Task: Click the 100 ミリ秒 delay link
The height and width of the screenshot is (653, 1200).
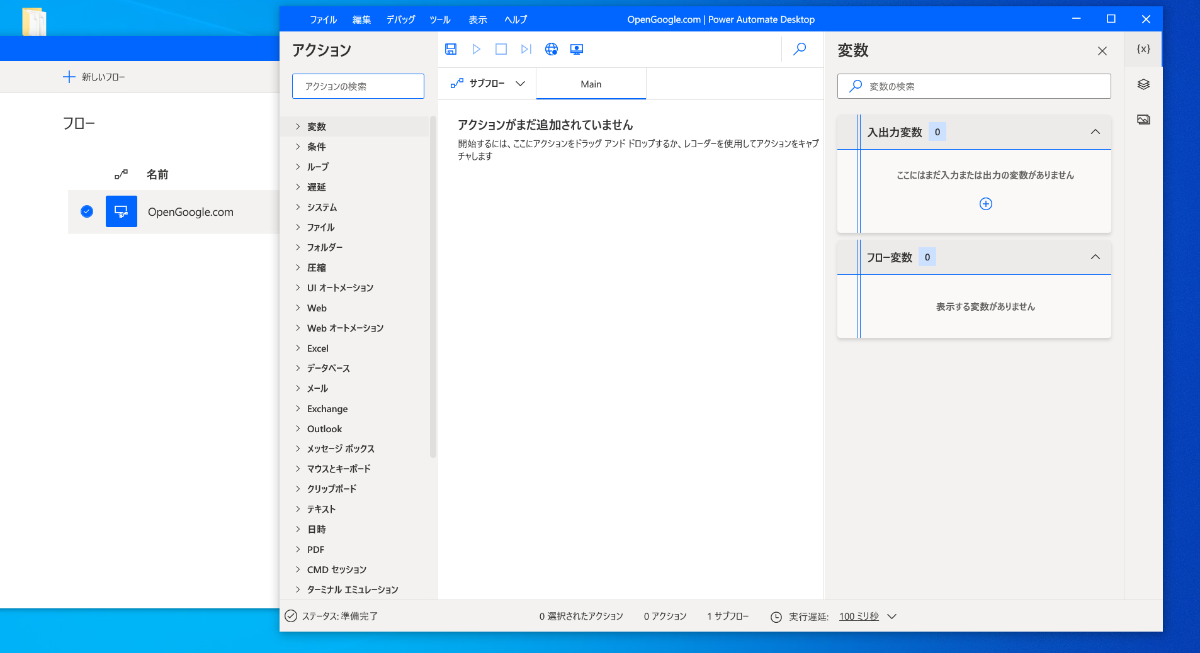Action: [x=859, y=616]
